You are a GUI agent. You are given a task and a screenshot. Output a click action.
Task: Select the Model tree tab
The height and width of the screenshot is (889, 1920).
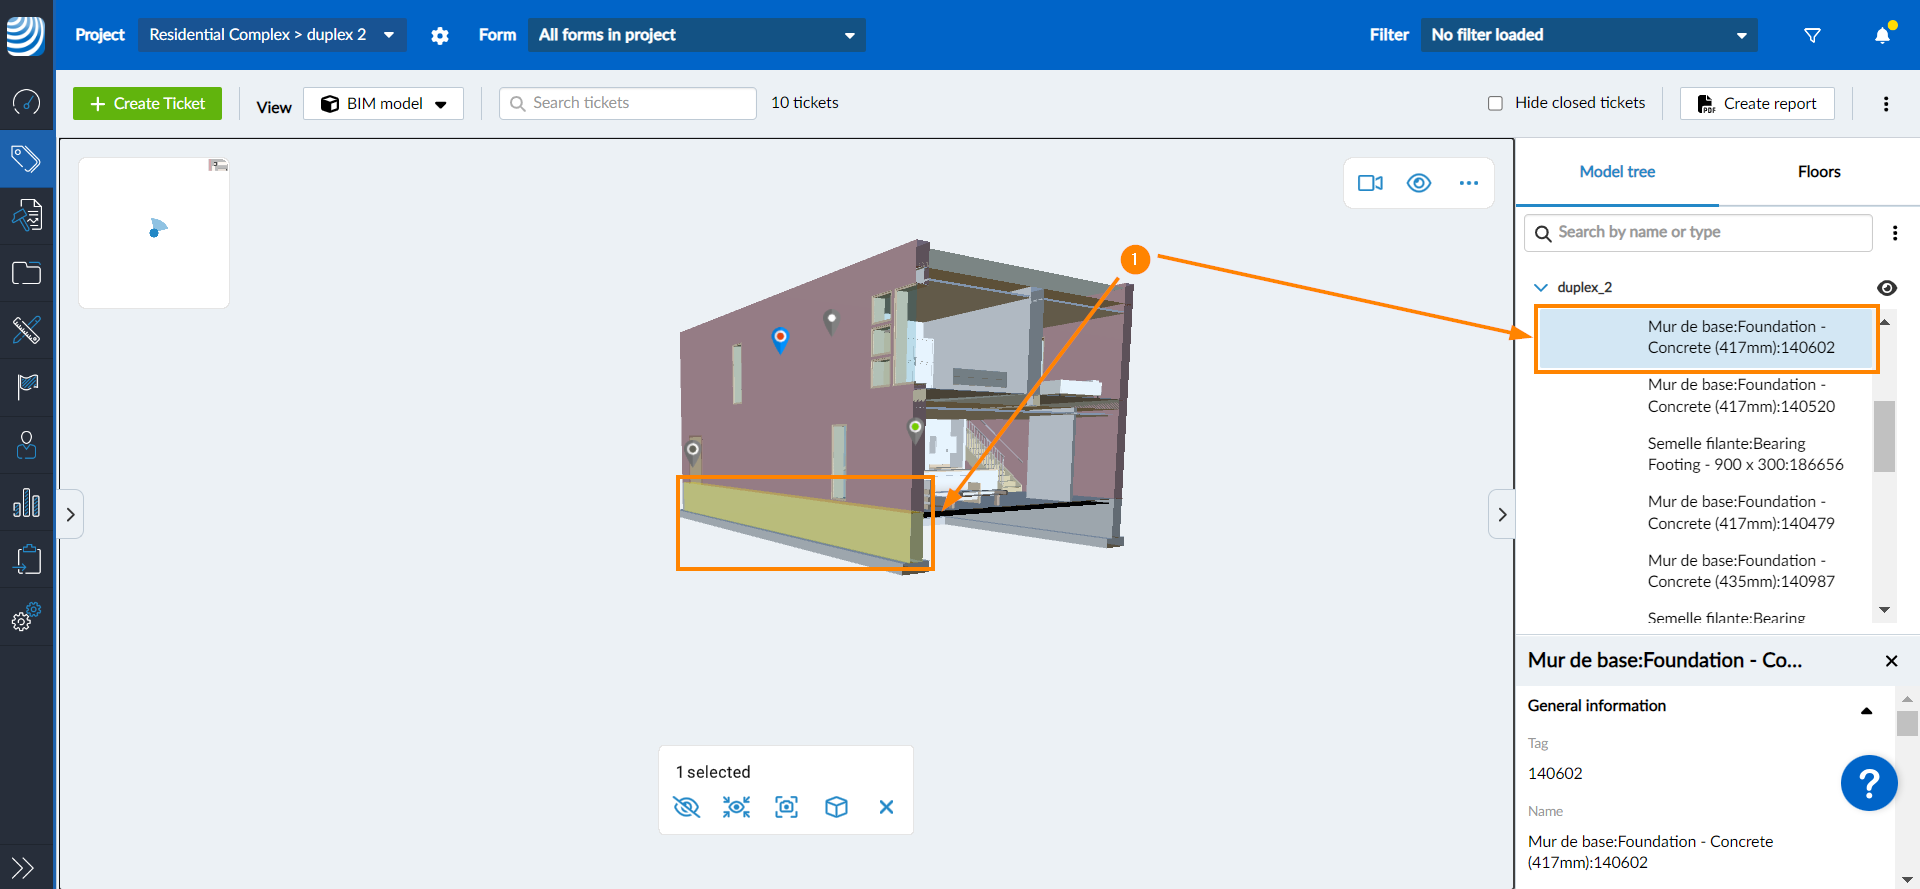[x=1617, y=172]
